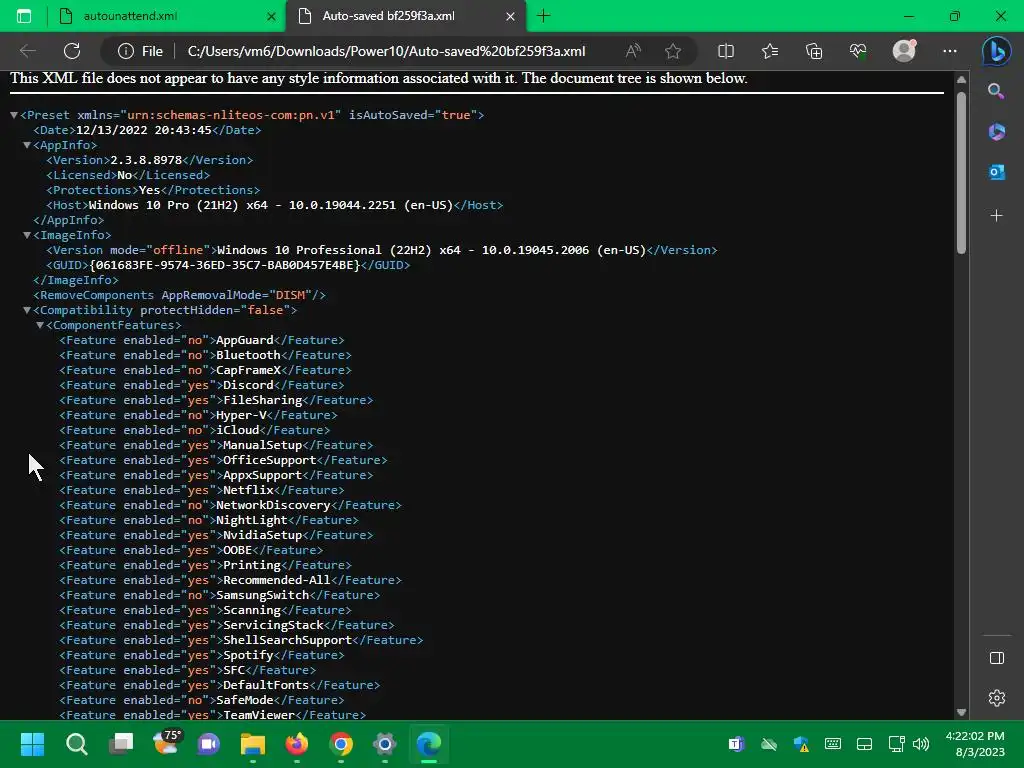1024x768 pixels.
Task: Open the user profile avatar
Action: [904, 51]
